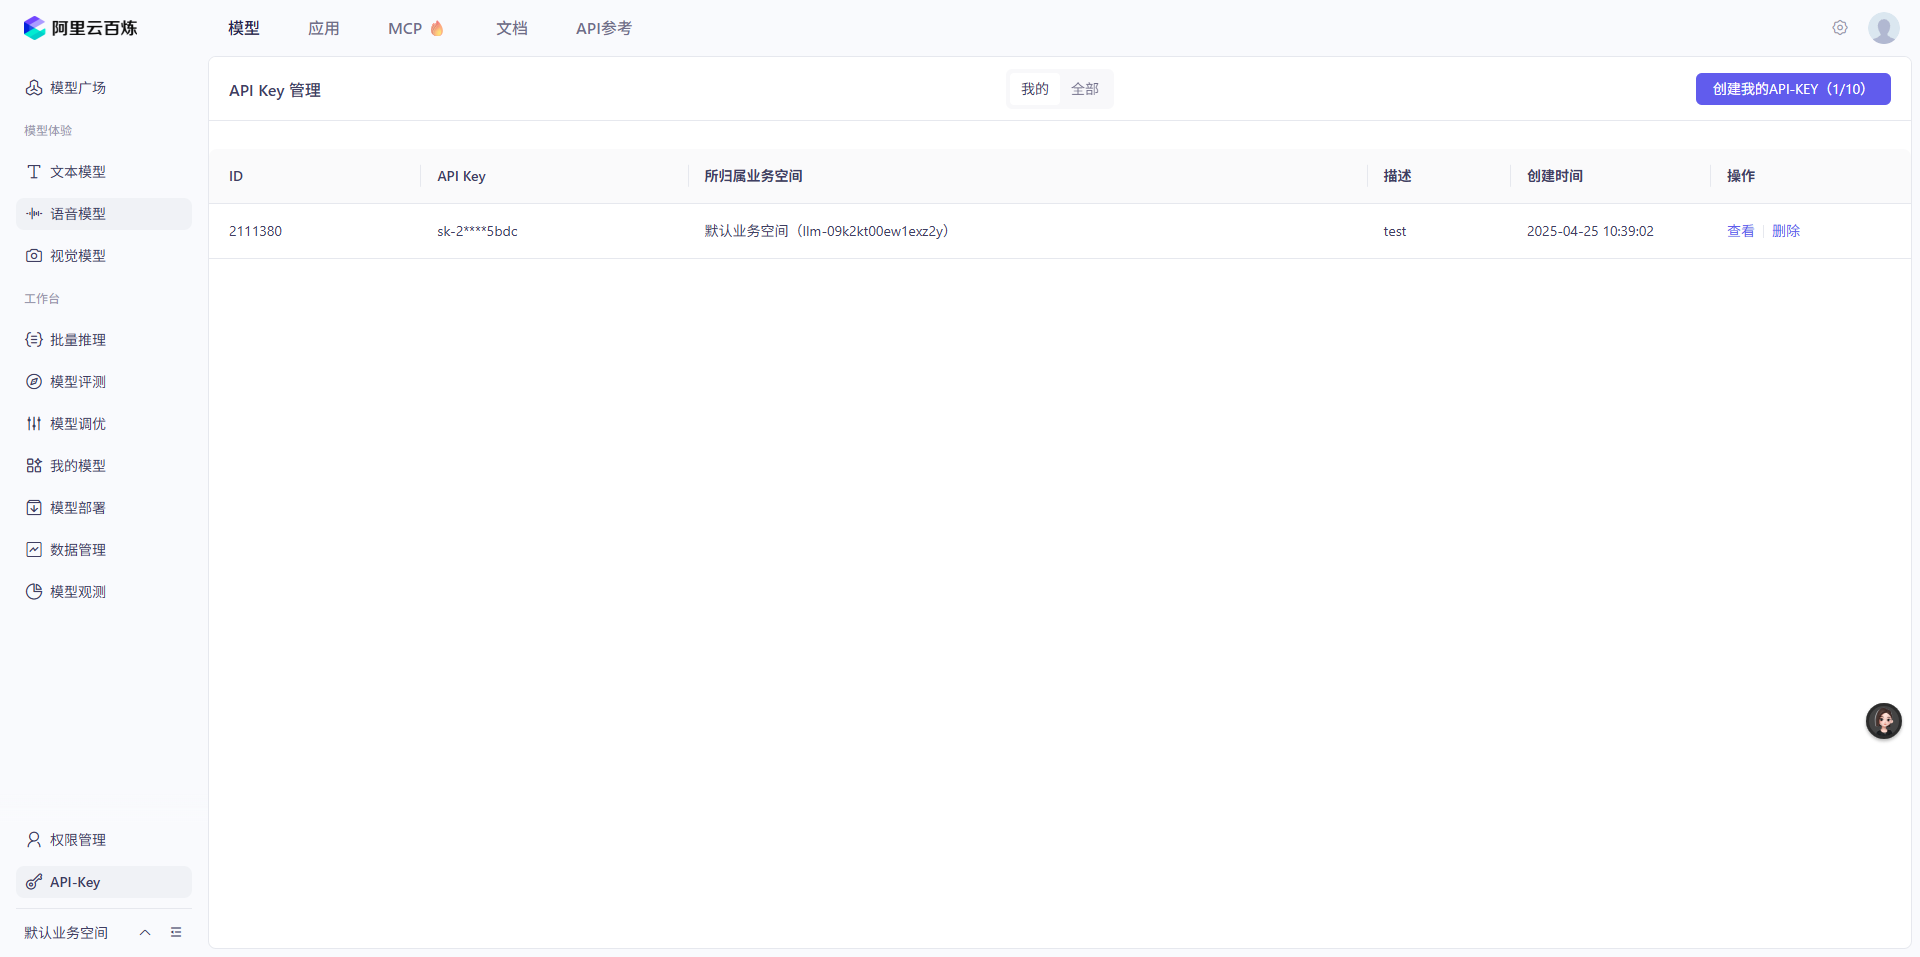This screenshot has width=1920, height=957.
Task: Click 工作台 section label
Action: pyautogui.click(x=42, y=298)
